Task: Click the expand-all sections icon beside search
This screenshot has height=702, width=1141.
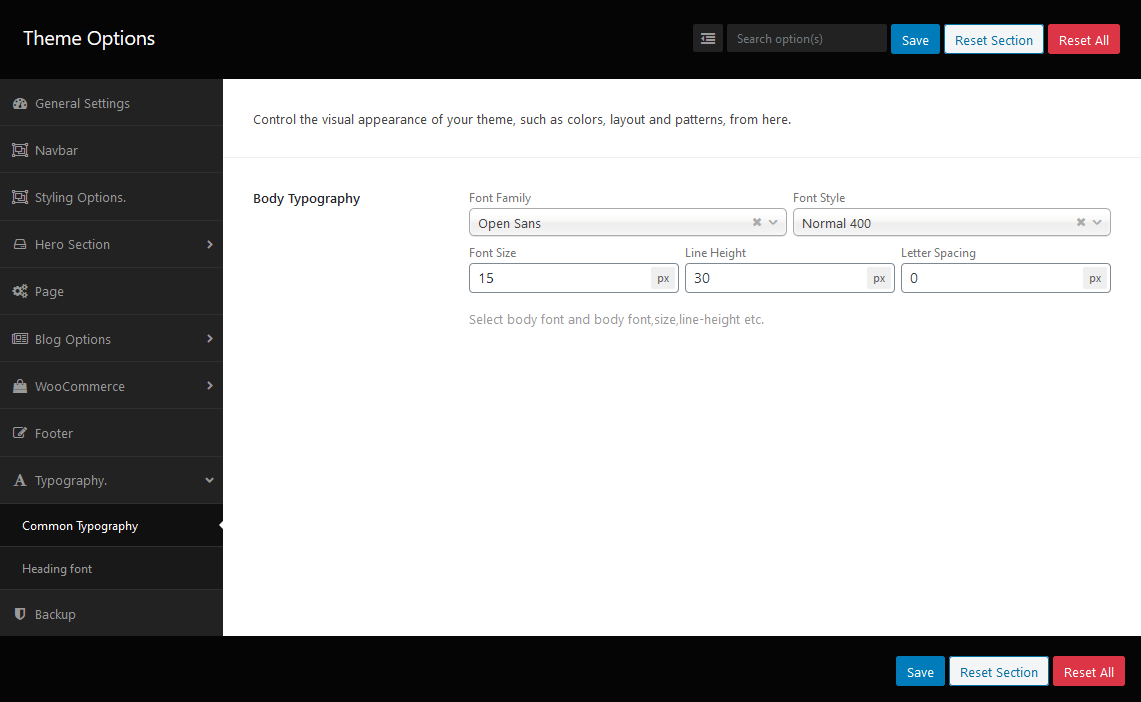Action: [708, 39]
